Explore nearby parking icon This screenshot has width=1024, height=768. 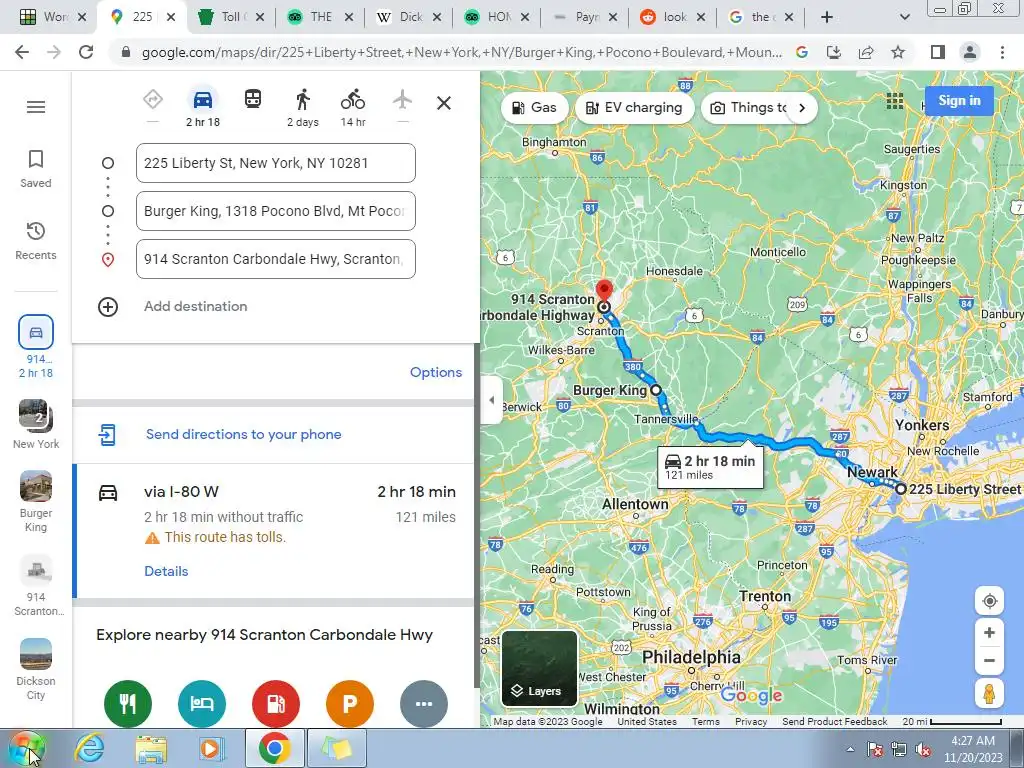(x=350, y=703)
